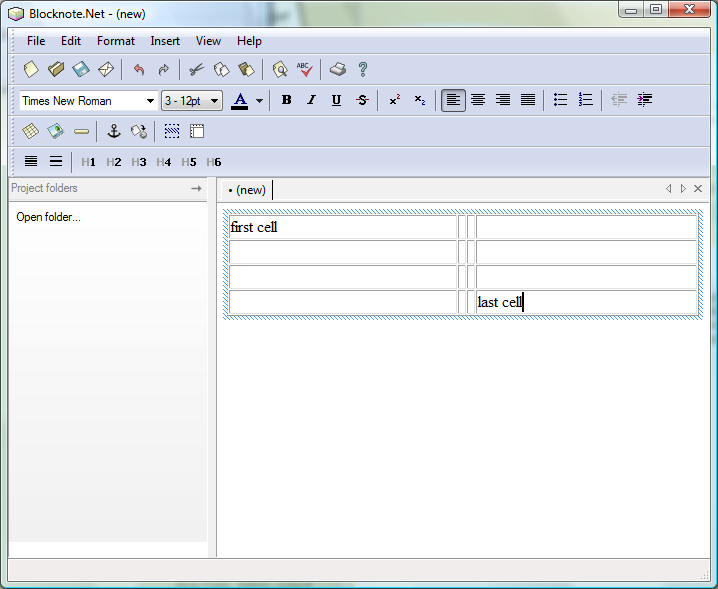
Task: Click the wide line spacing icon
Action: click(x=56, y=161)
